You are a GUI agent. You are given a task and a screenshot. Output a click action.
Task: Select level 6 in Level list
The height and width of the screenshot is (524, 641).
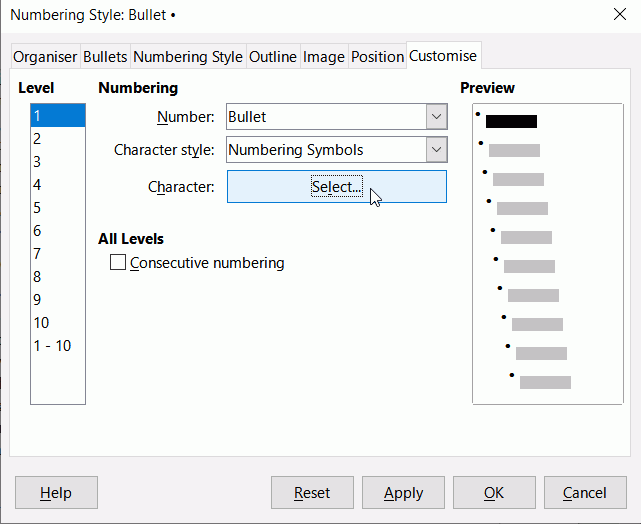[x=58, y=231]
